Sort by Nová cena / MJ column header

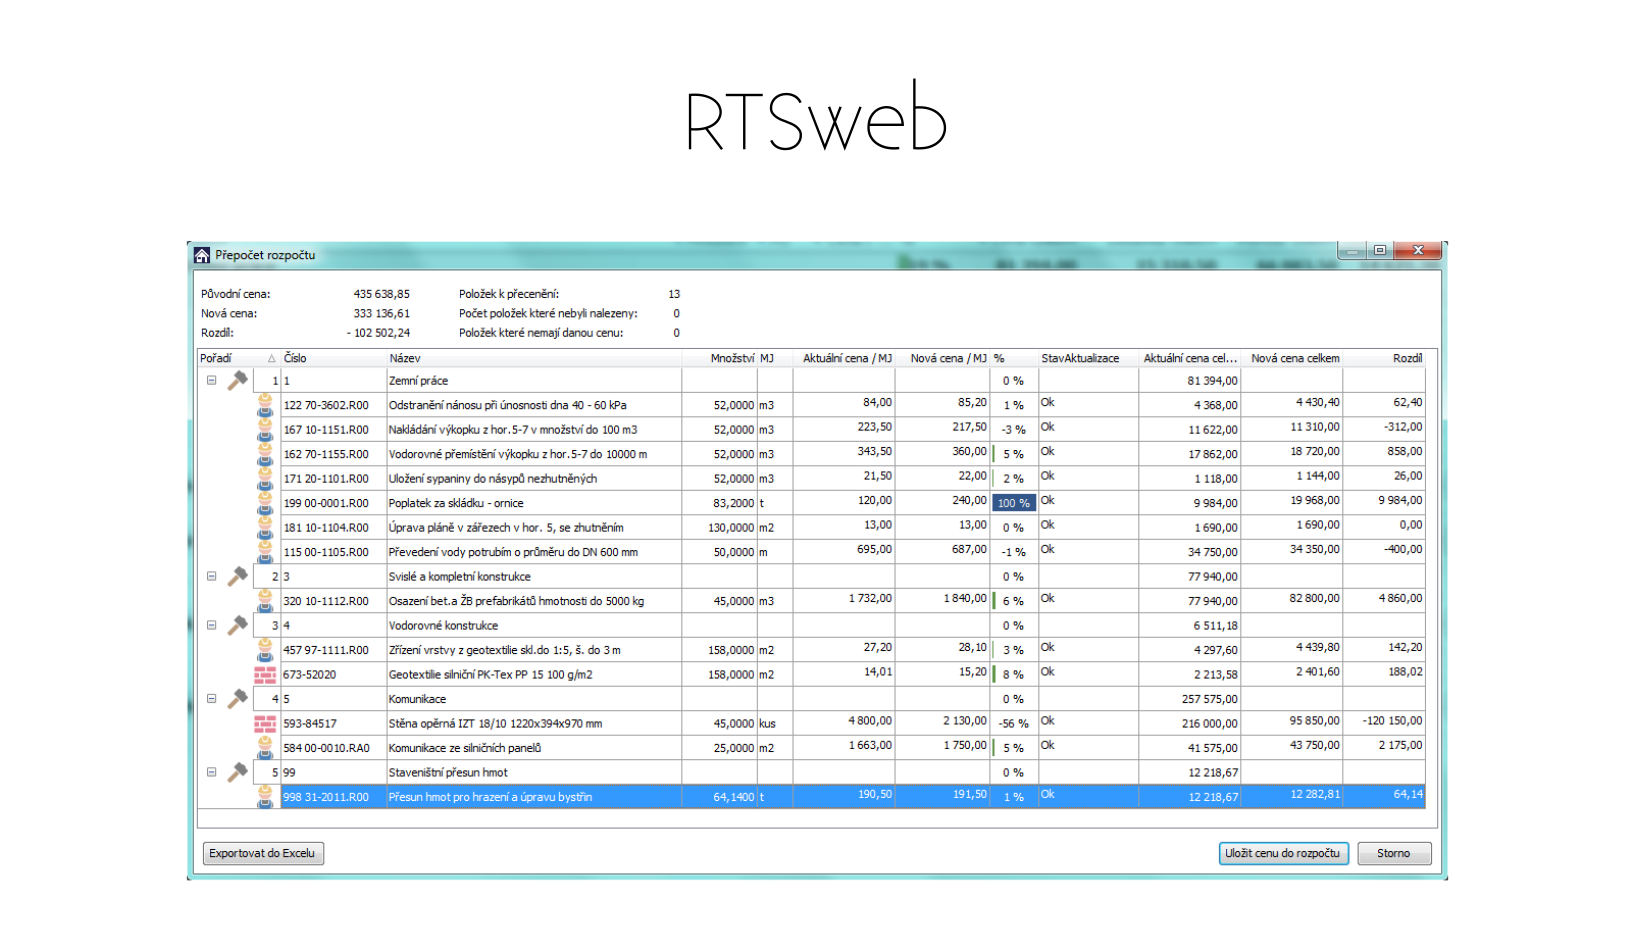pyautogui.click(x=942, y=358)
